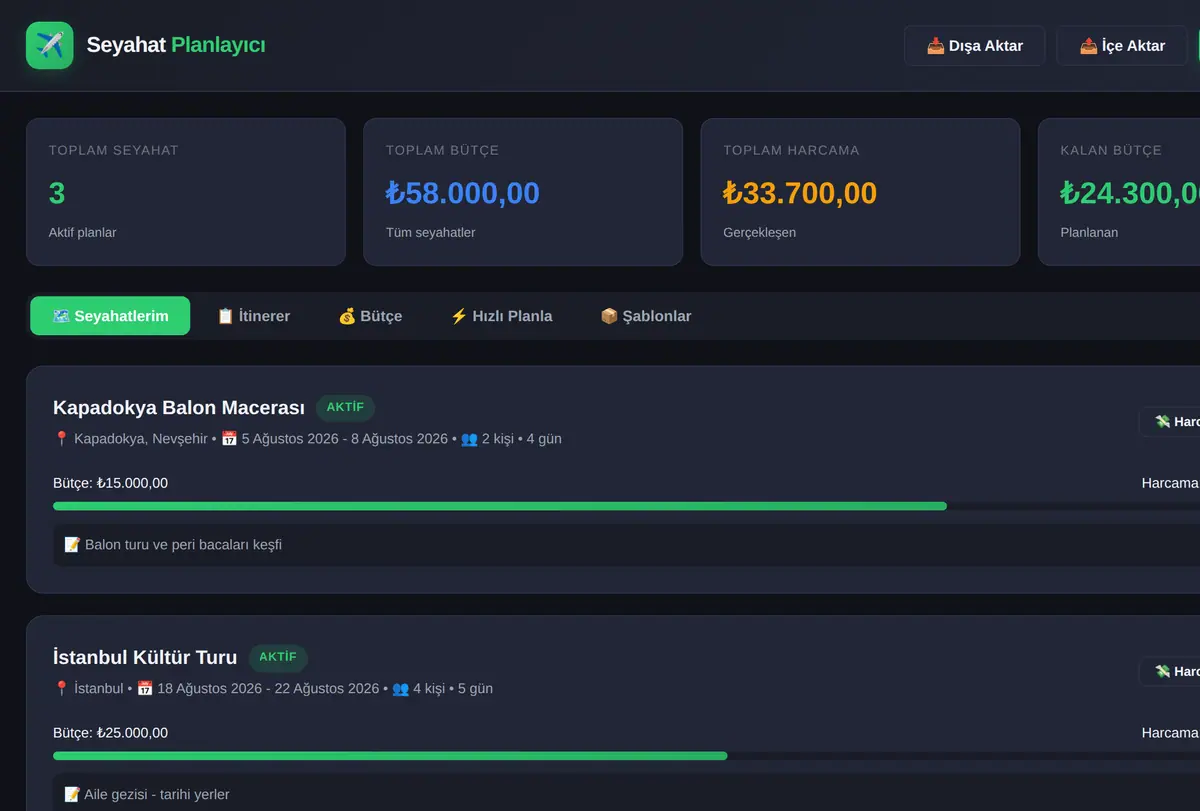Click the İstanbul trip budget progress bar

(626, 756)
